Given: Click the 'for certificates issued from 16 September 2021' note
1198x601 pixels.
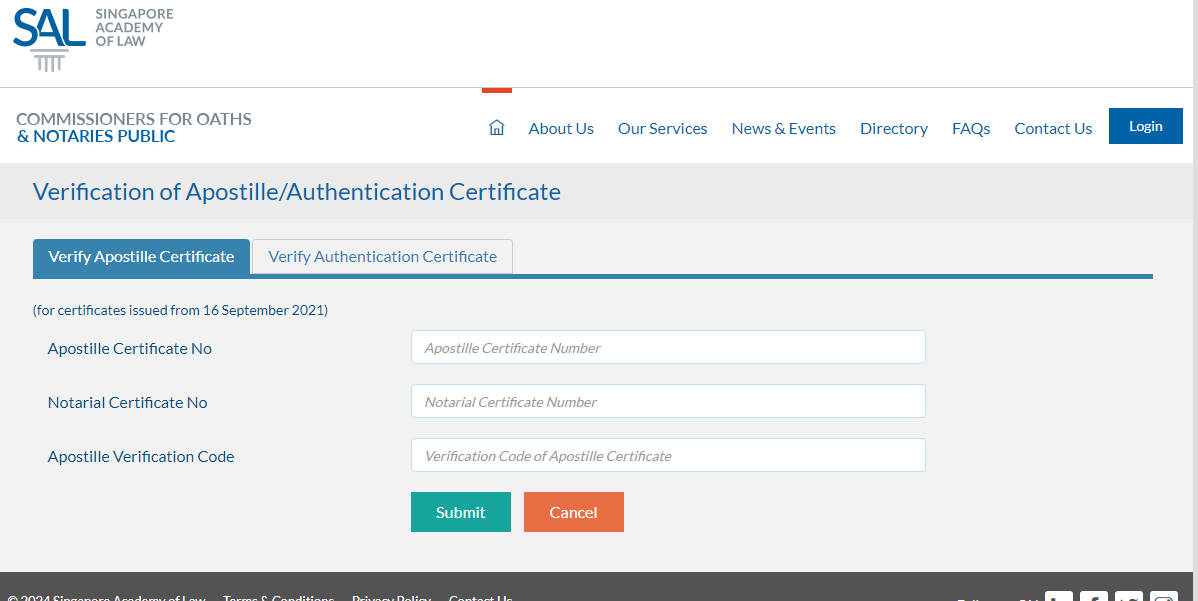Looking at the screenshot, I should (x=180, y=310).
